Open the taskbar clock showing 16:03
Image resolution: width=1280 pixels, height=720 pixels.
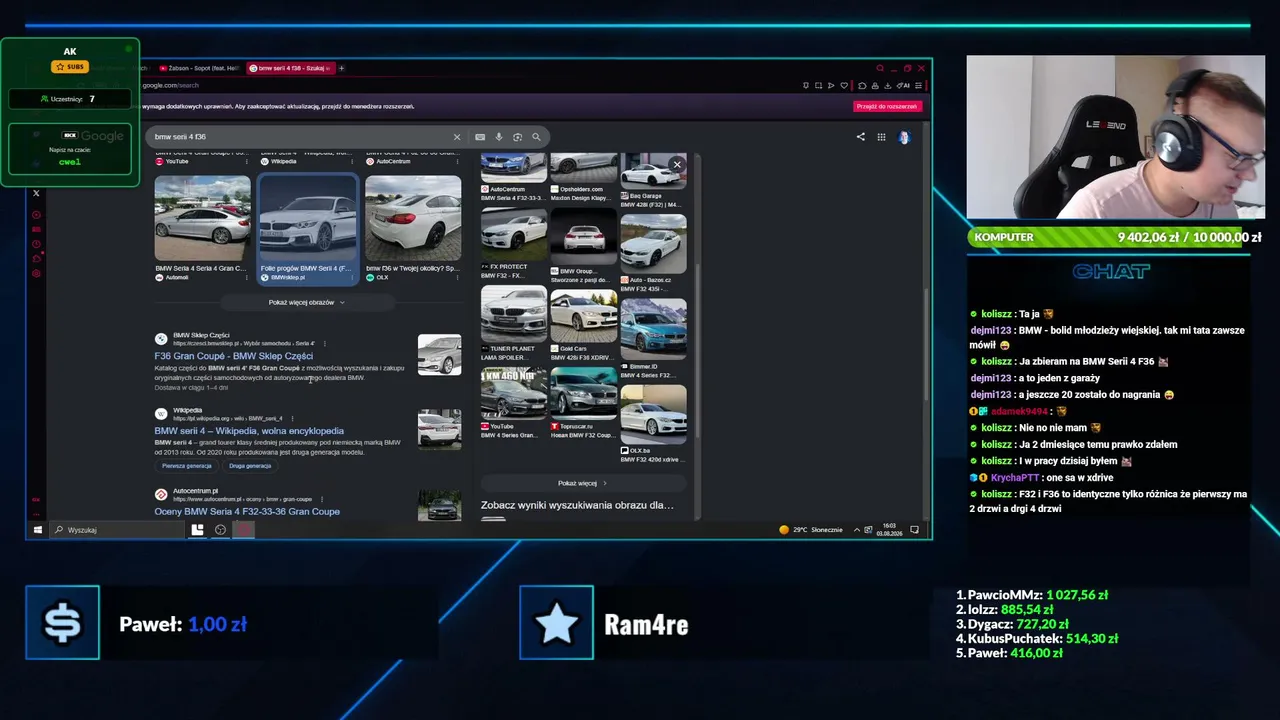pos(889,530)
